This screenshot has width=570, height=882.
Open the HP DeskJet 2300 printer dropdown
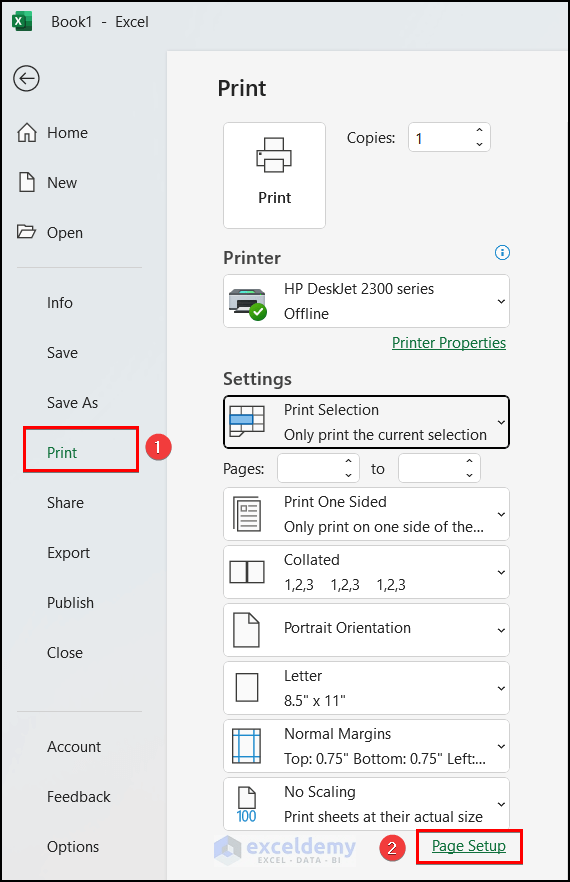point(501,302)
